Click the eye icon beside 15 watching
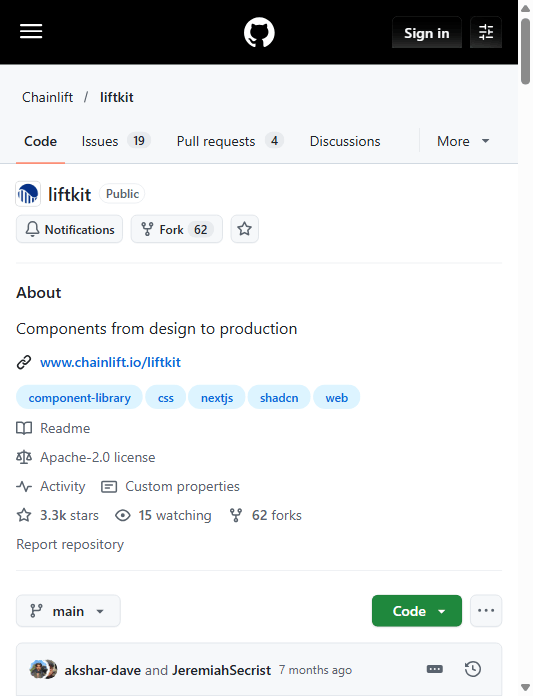 (x=122, y=515)
